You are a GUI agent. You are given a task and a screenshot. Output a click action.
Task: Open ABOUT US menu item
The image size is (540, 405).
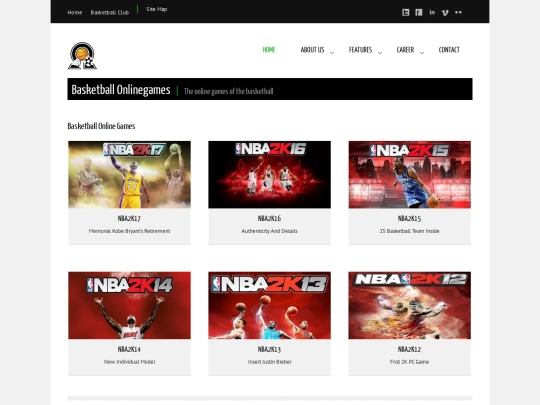click(x=312, y=50)
